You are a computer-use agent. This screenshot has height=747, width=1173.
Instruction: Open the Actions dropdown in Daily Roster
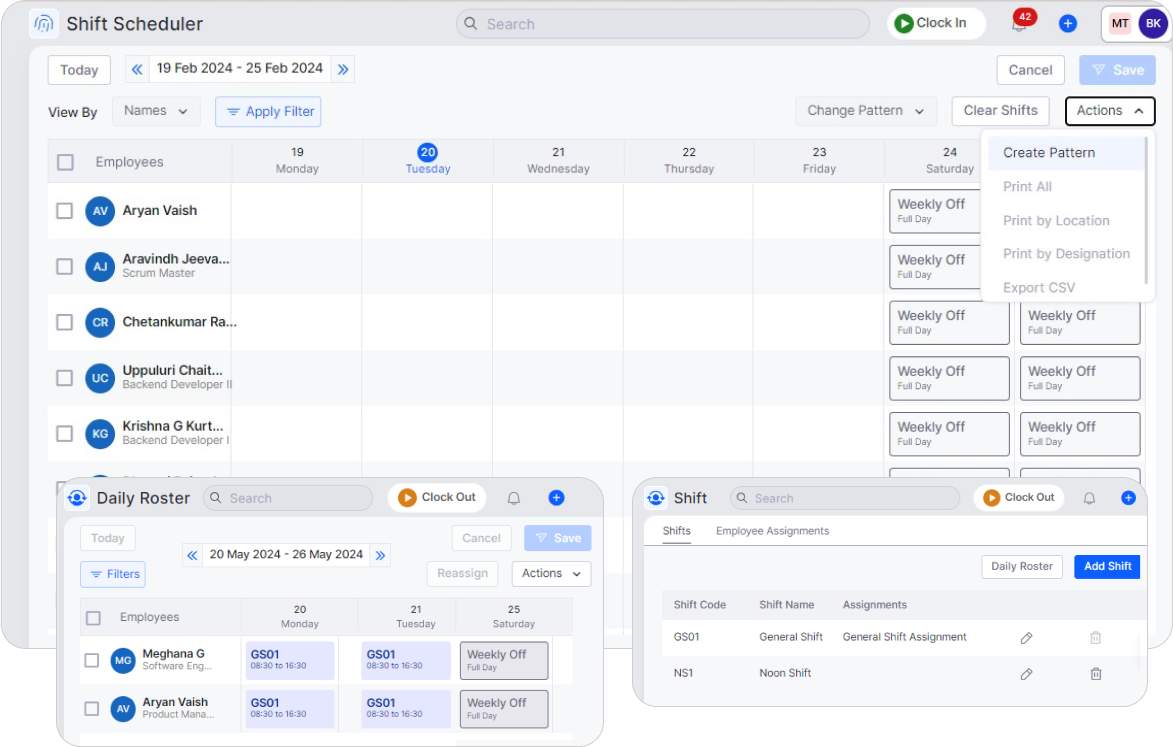[551, 573]
